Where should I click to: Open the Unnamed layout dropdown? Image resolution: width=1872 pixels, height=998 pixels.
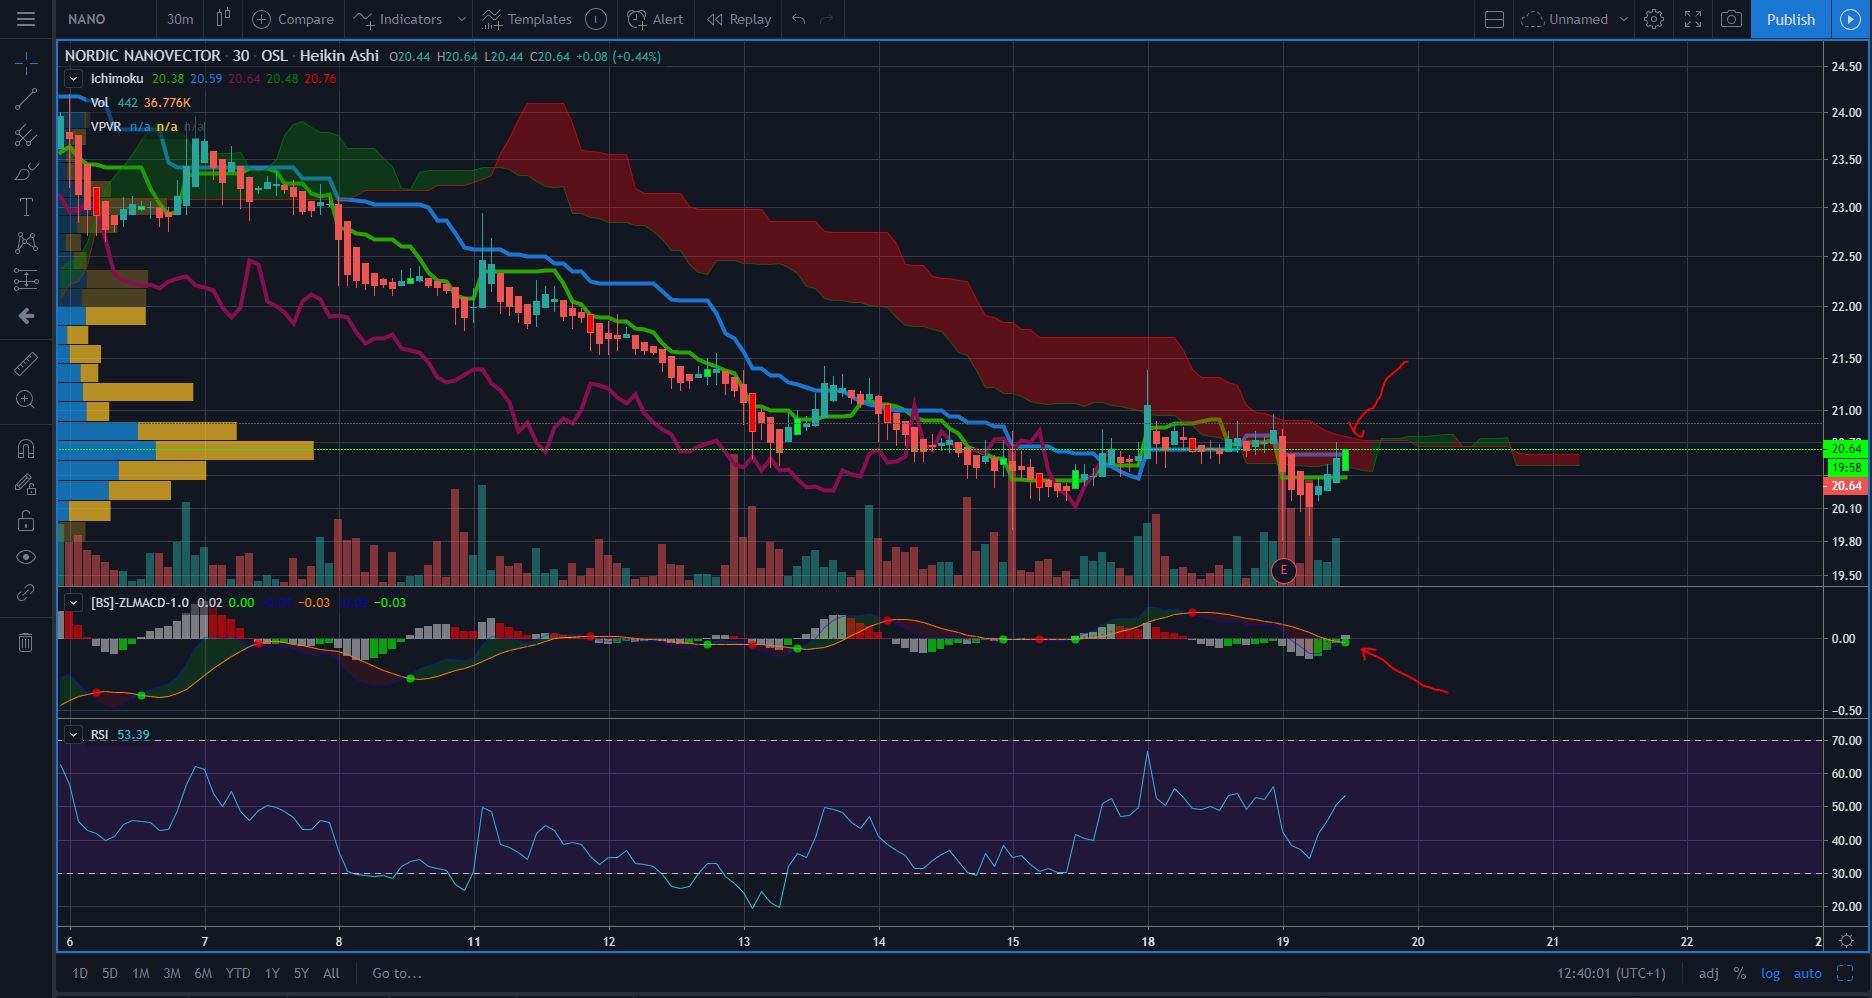point(1574,19)
